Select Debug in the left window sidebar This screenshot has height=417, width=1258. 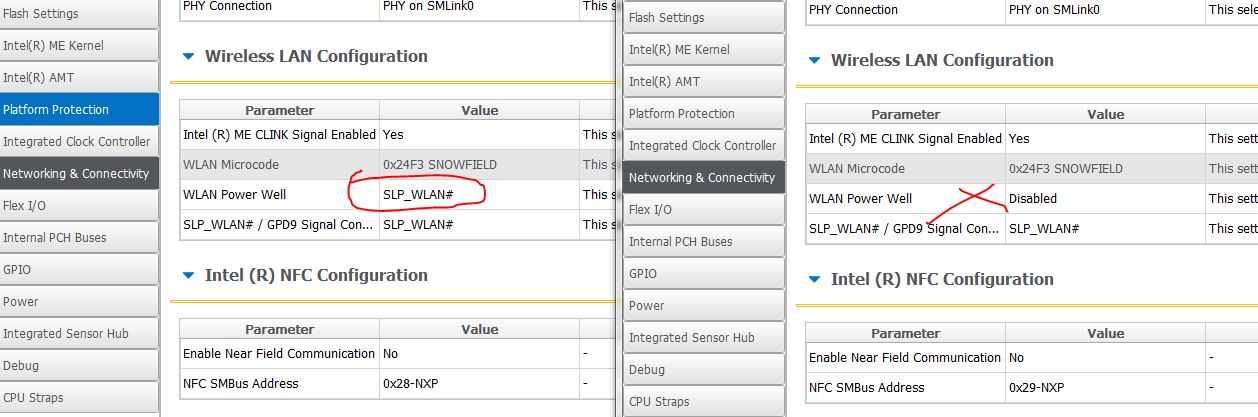pos(79,366)
